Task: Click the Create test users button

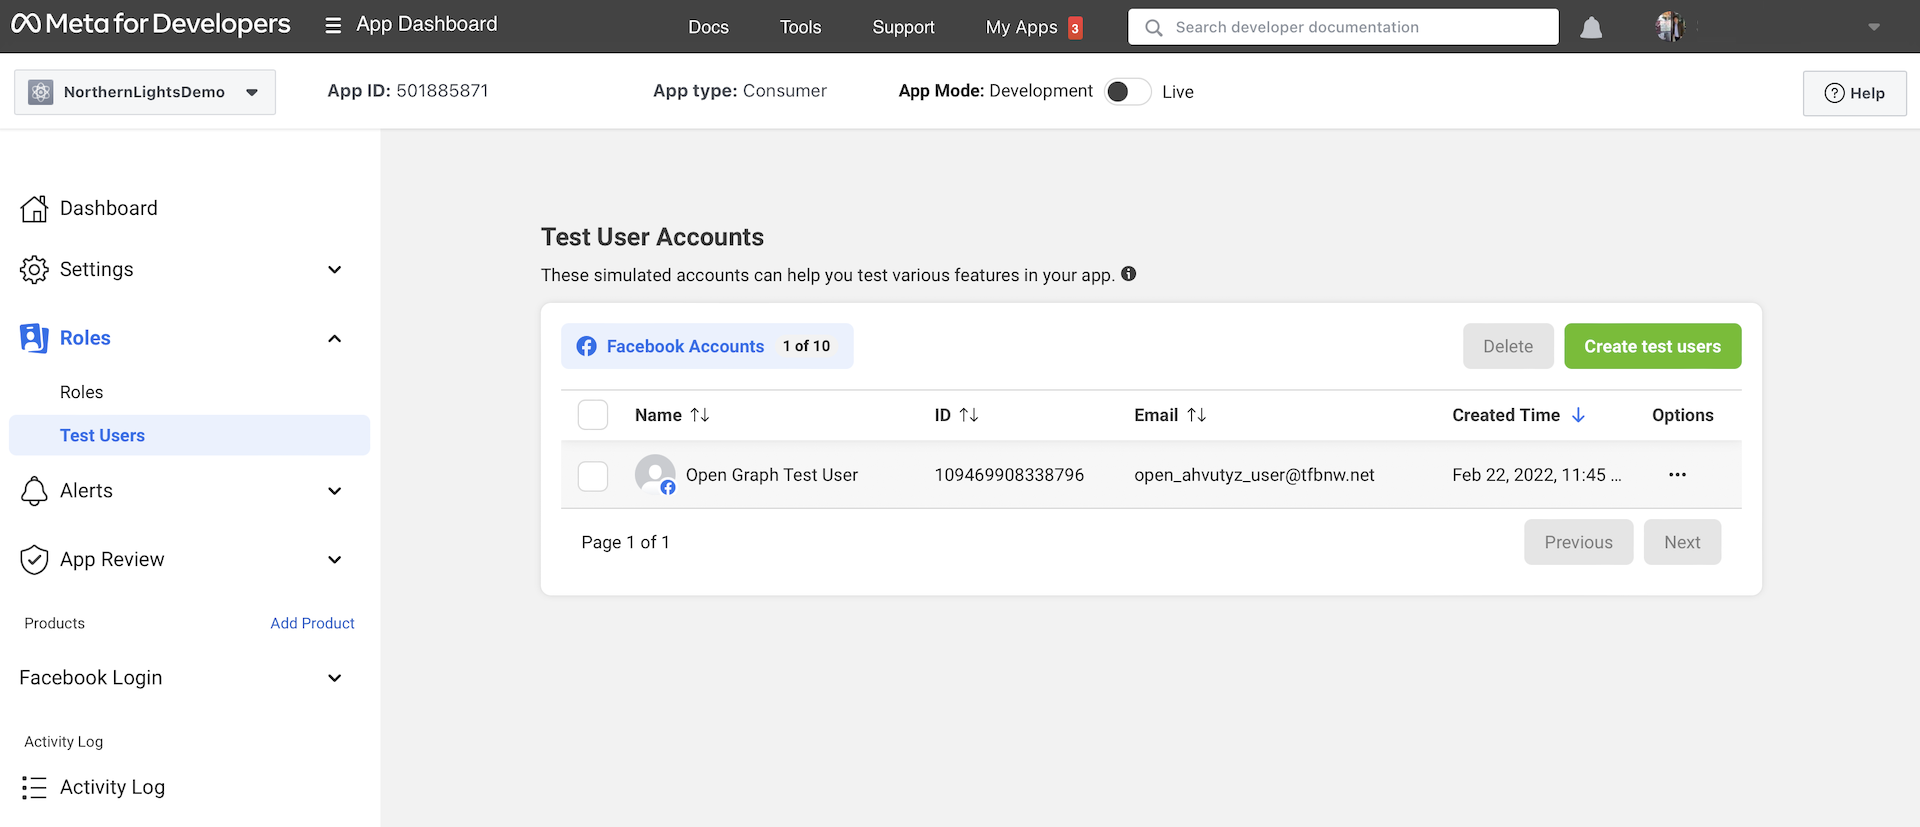Action: click(x=1652, y=346)
